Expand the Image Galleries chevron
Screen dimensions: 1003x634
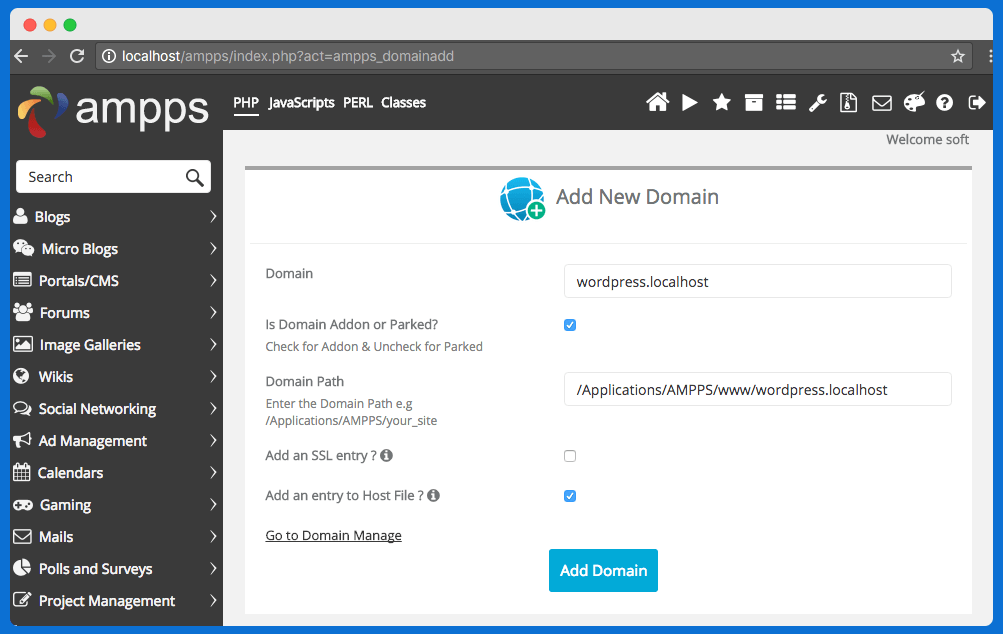click(x=213, y=344)
